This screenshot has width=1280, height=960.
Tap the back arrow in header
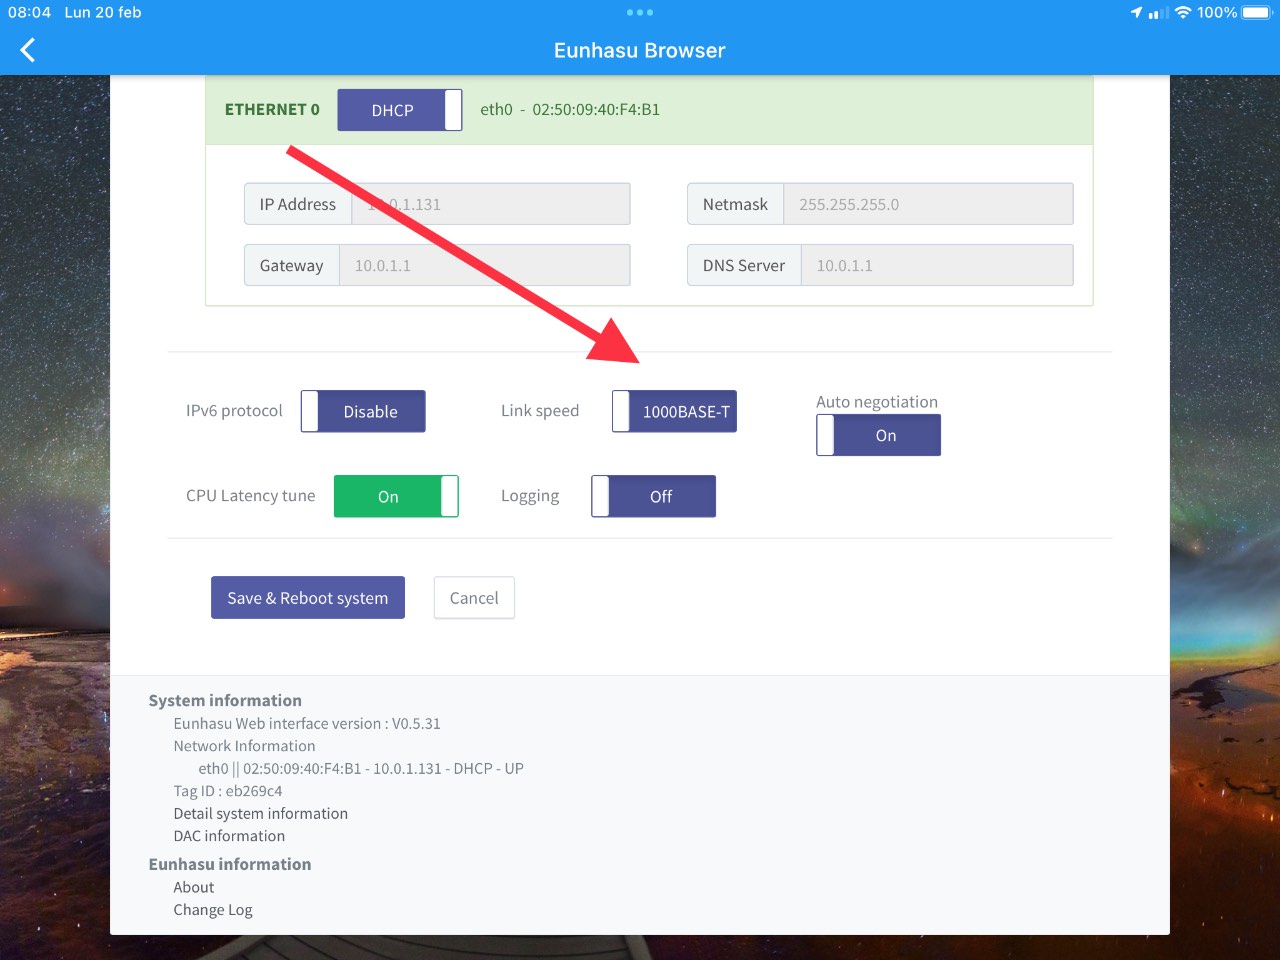[28, 50]
